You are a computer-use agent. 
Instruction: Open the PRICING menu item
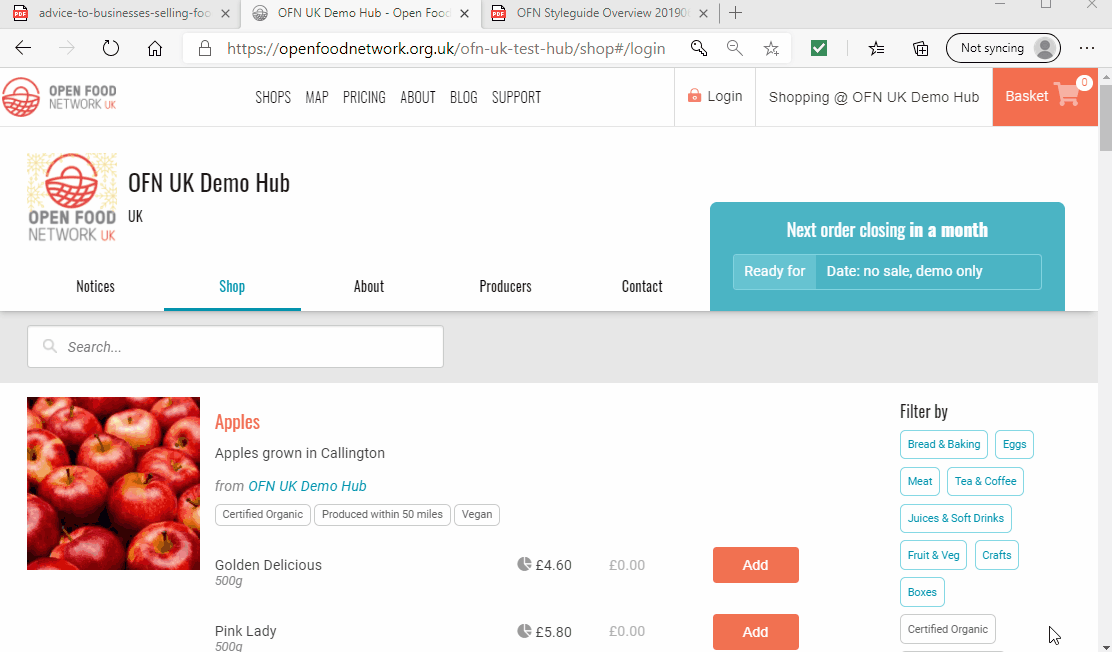[364, 97]
